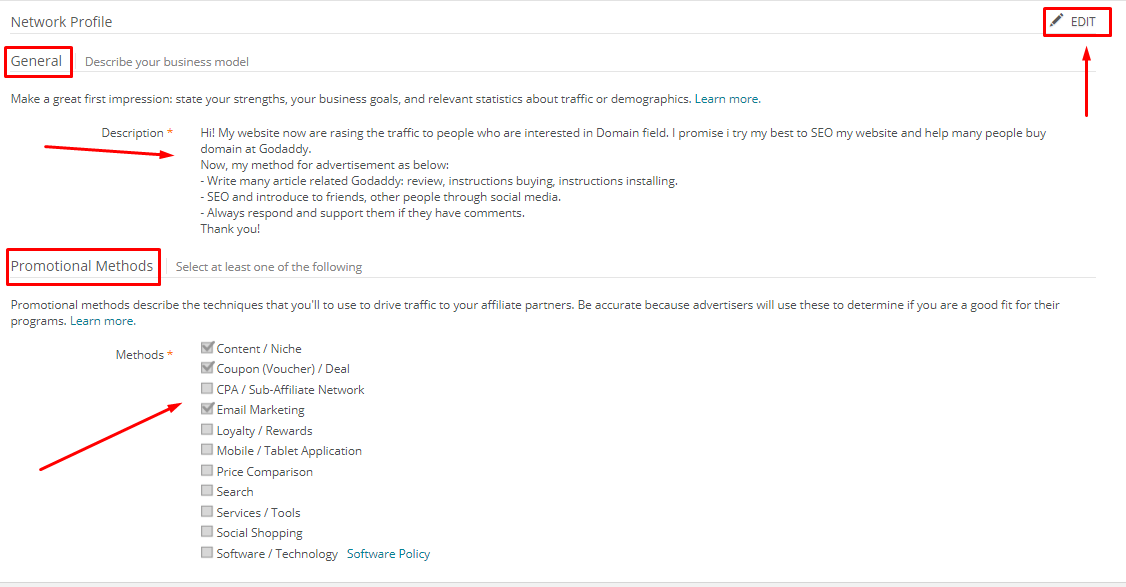Click the Promotional Methods section heading
The width and height of the screenshot is (1126, 587).
click(x=82, y=266)
